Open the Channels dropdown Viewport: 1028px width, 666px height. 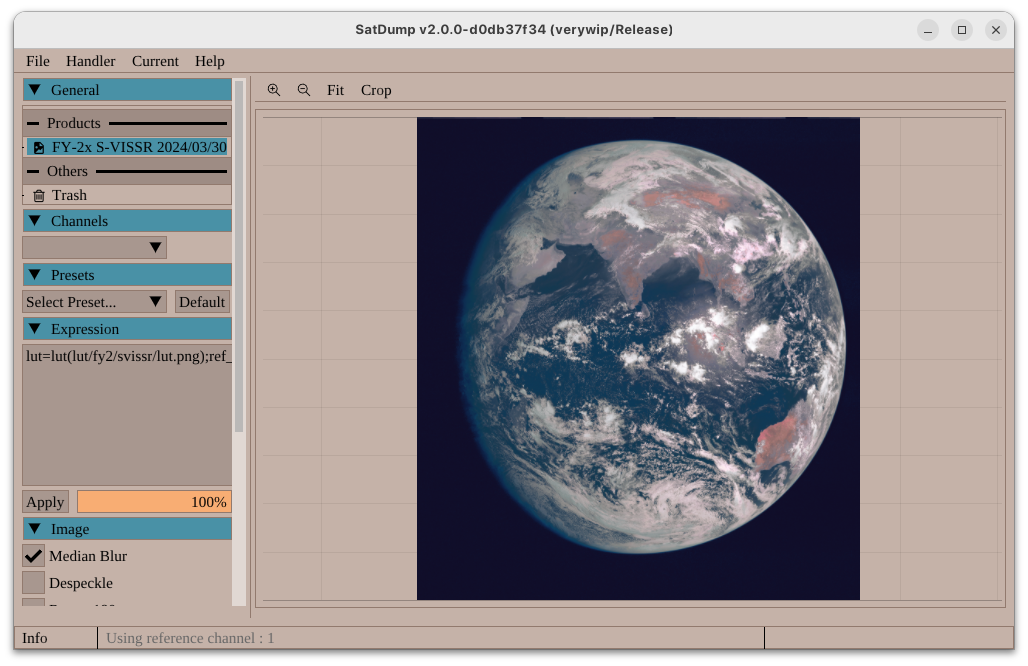(95, 248)
